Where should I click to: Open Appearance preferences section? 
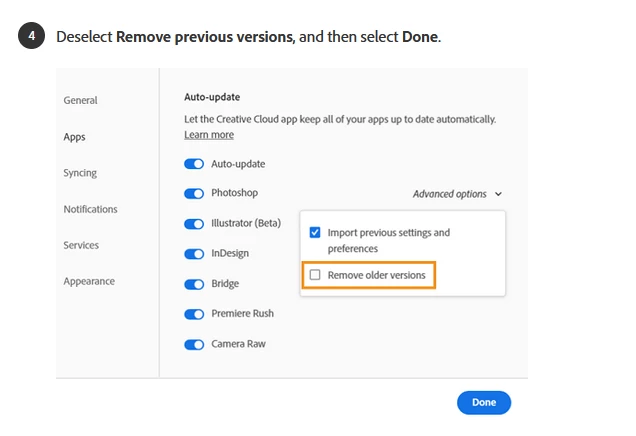(89, 281)
